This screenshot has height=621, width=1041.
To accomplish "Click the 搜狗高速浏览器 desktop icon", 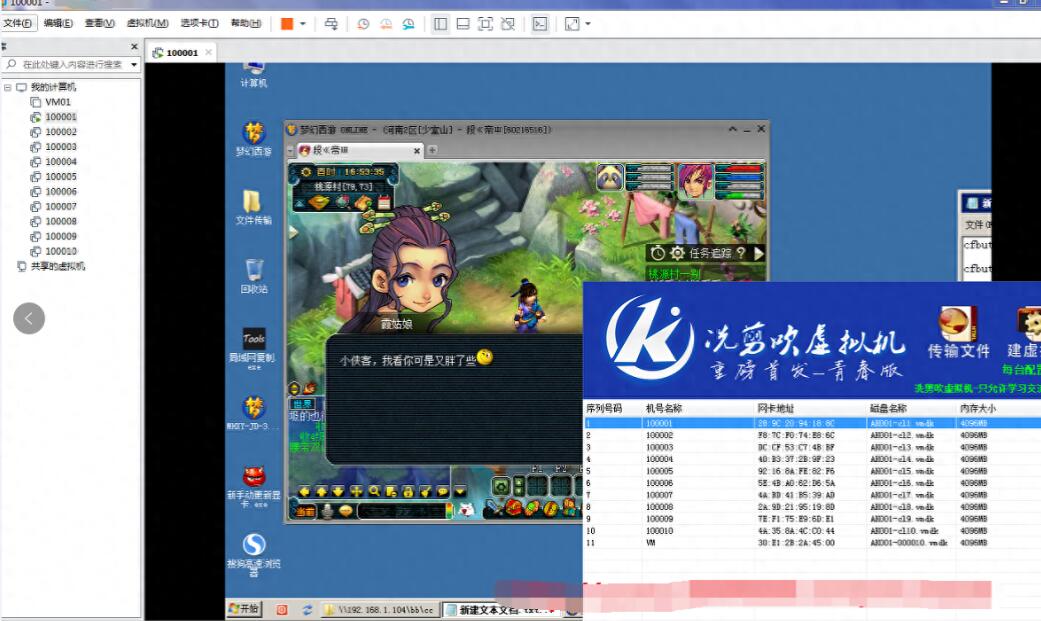I will pyautogui.click(x=254, y=556).
